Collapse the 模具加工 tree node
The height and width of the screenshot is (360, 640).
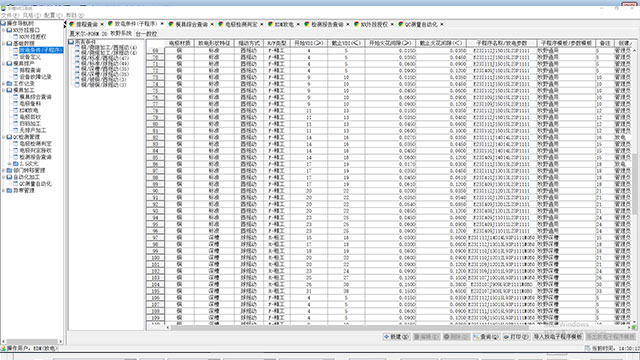point(4,90)
